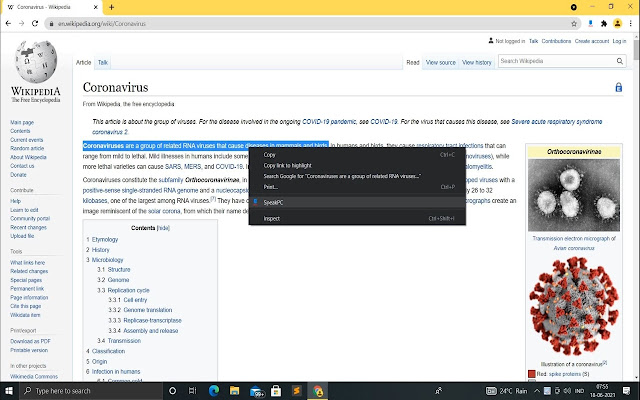Open the Create account link
The width and height of the screenshot is (640, 400).
coord(592,41)
